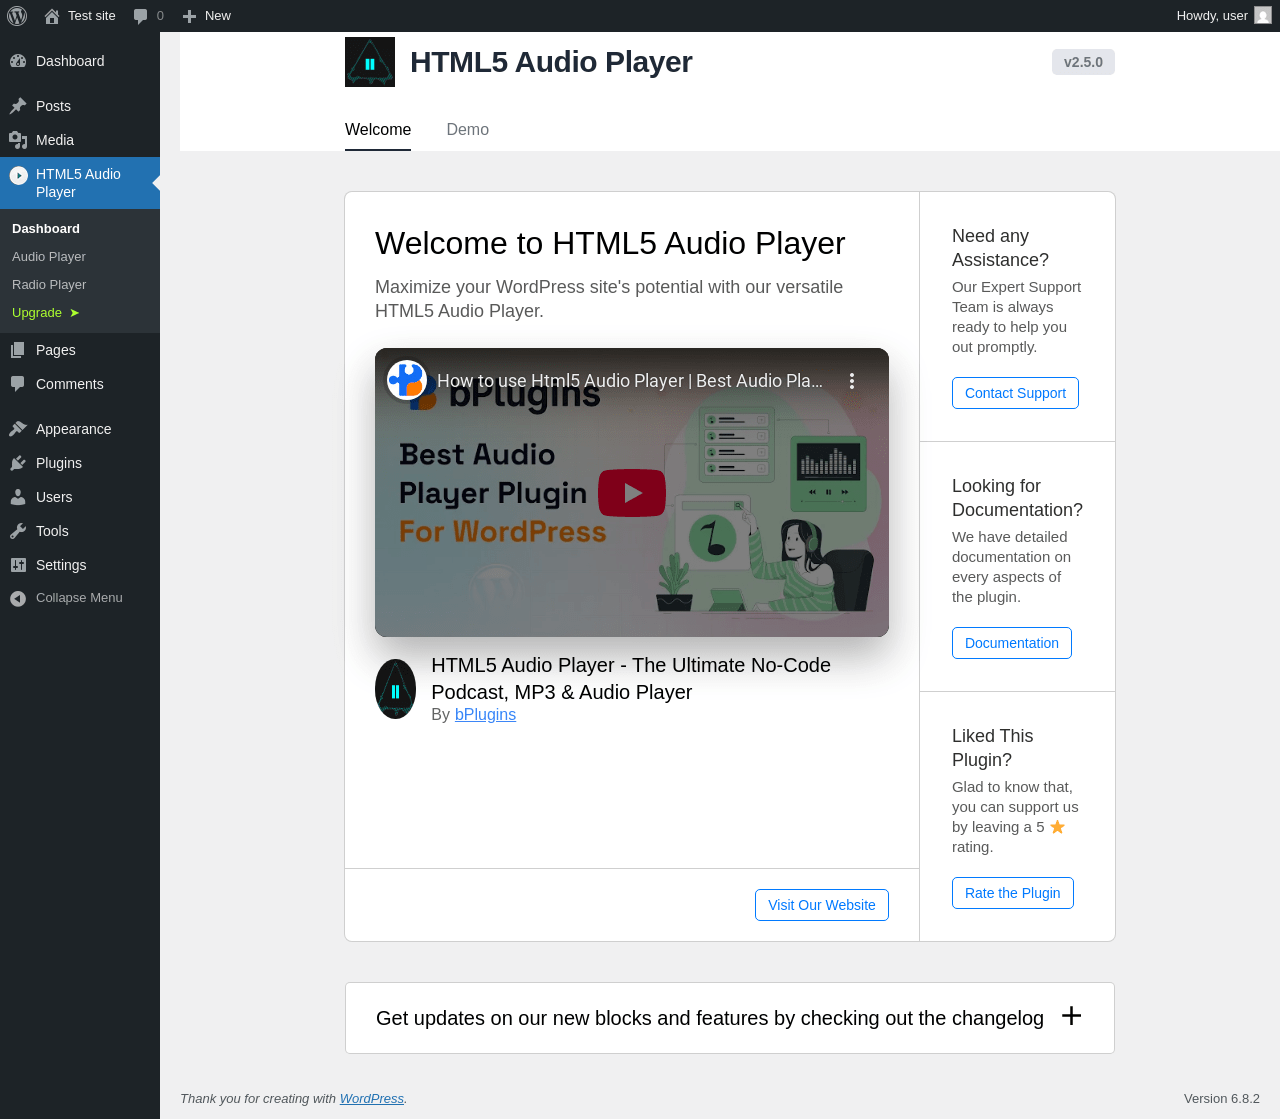Click the Collapse Menu arrow icon
This screenshot has width=1280, height=1119.
click(x=18, y=598)
